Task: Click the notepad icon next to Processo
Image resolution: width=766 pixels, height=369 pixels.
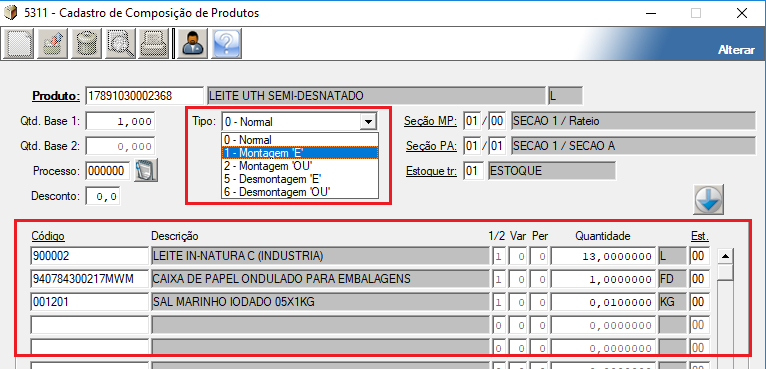Action: (147, 171)
